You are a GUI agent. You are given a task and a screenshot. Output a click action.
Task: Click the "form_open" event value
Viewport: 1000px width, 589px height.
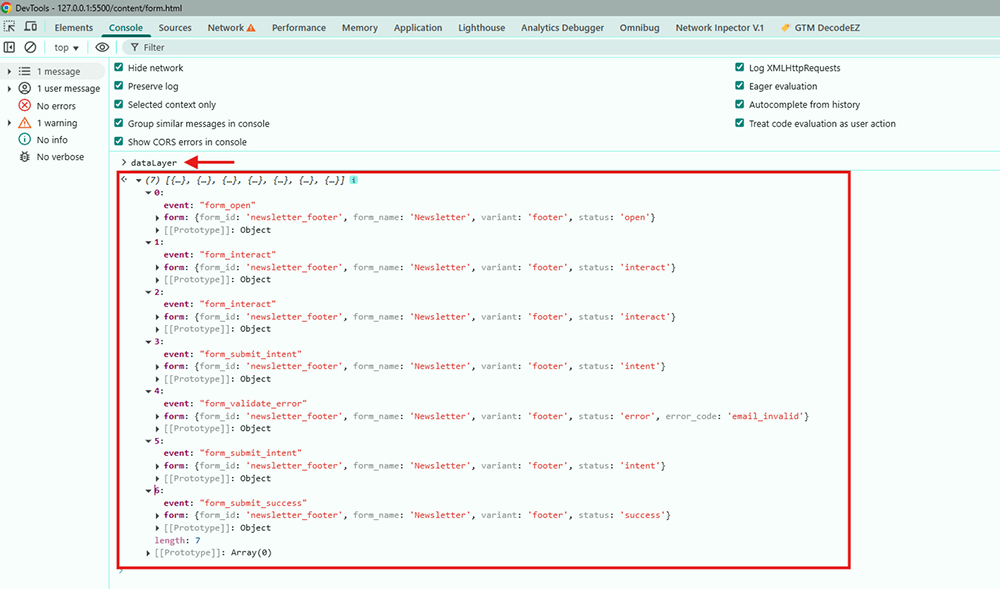pos(227,205)
